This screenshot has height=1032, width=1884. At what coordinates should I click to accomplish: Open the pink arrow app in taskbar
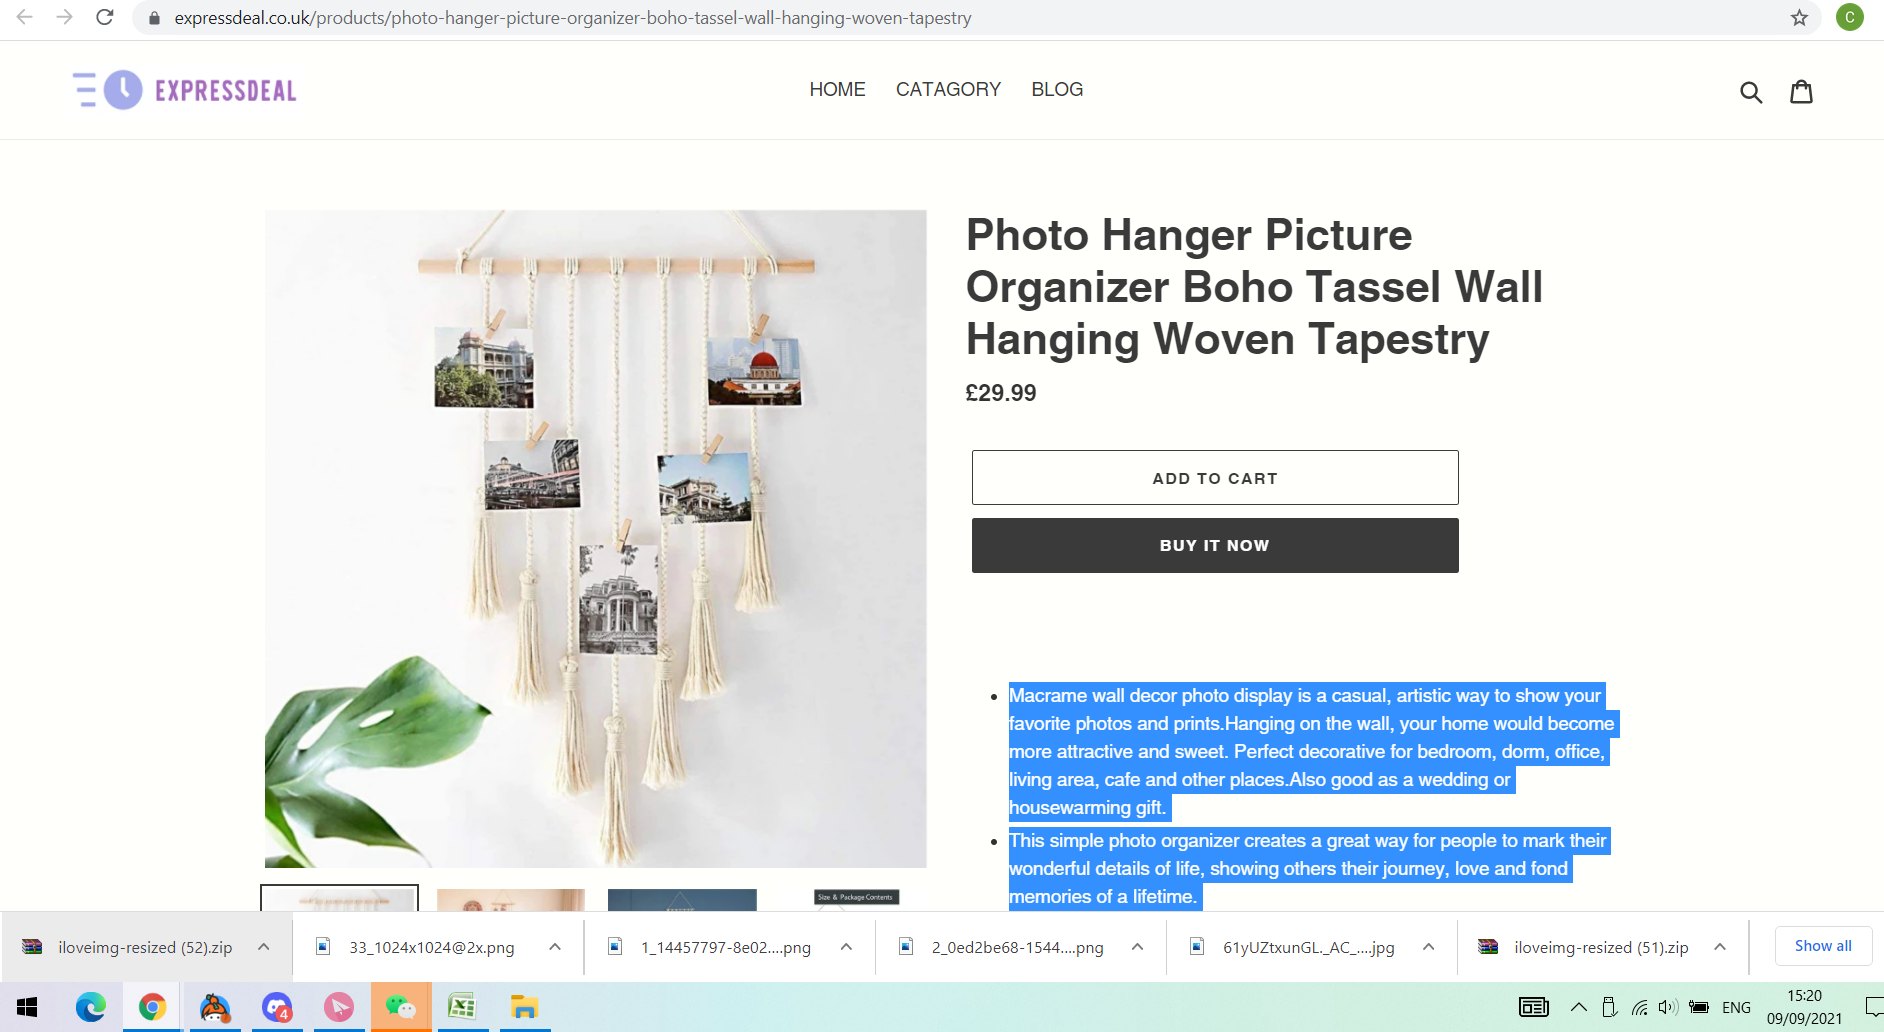pyautogui.click(x=338, y=1007)
